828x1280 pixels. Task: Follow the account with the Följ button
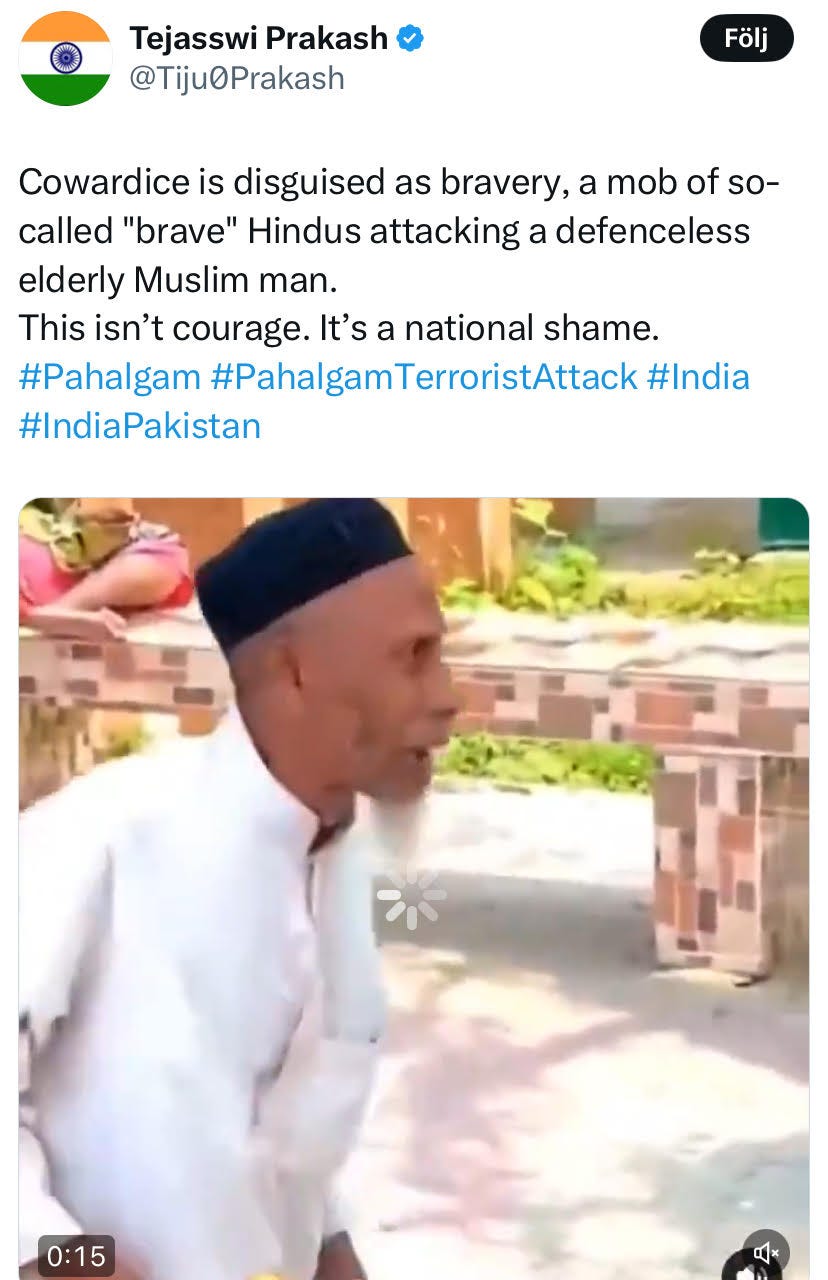point(746,39)
